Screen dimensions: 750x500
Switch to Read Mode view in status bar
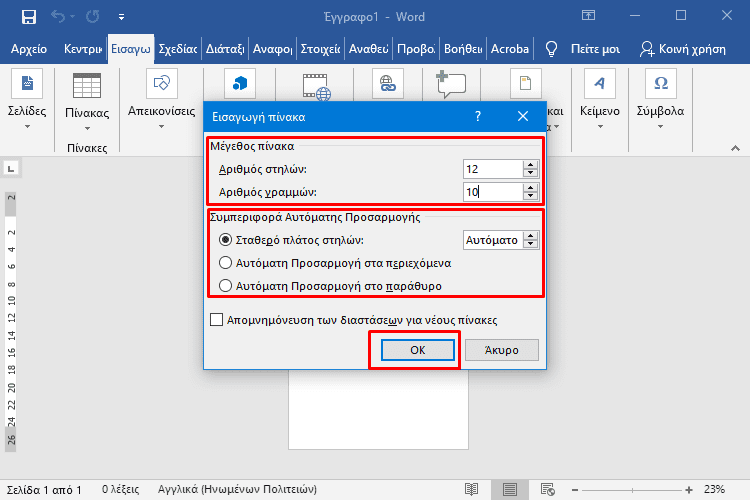[x=473, y=490]
